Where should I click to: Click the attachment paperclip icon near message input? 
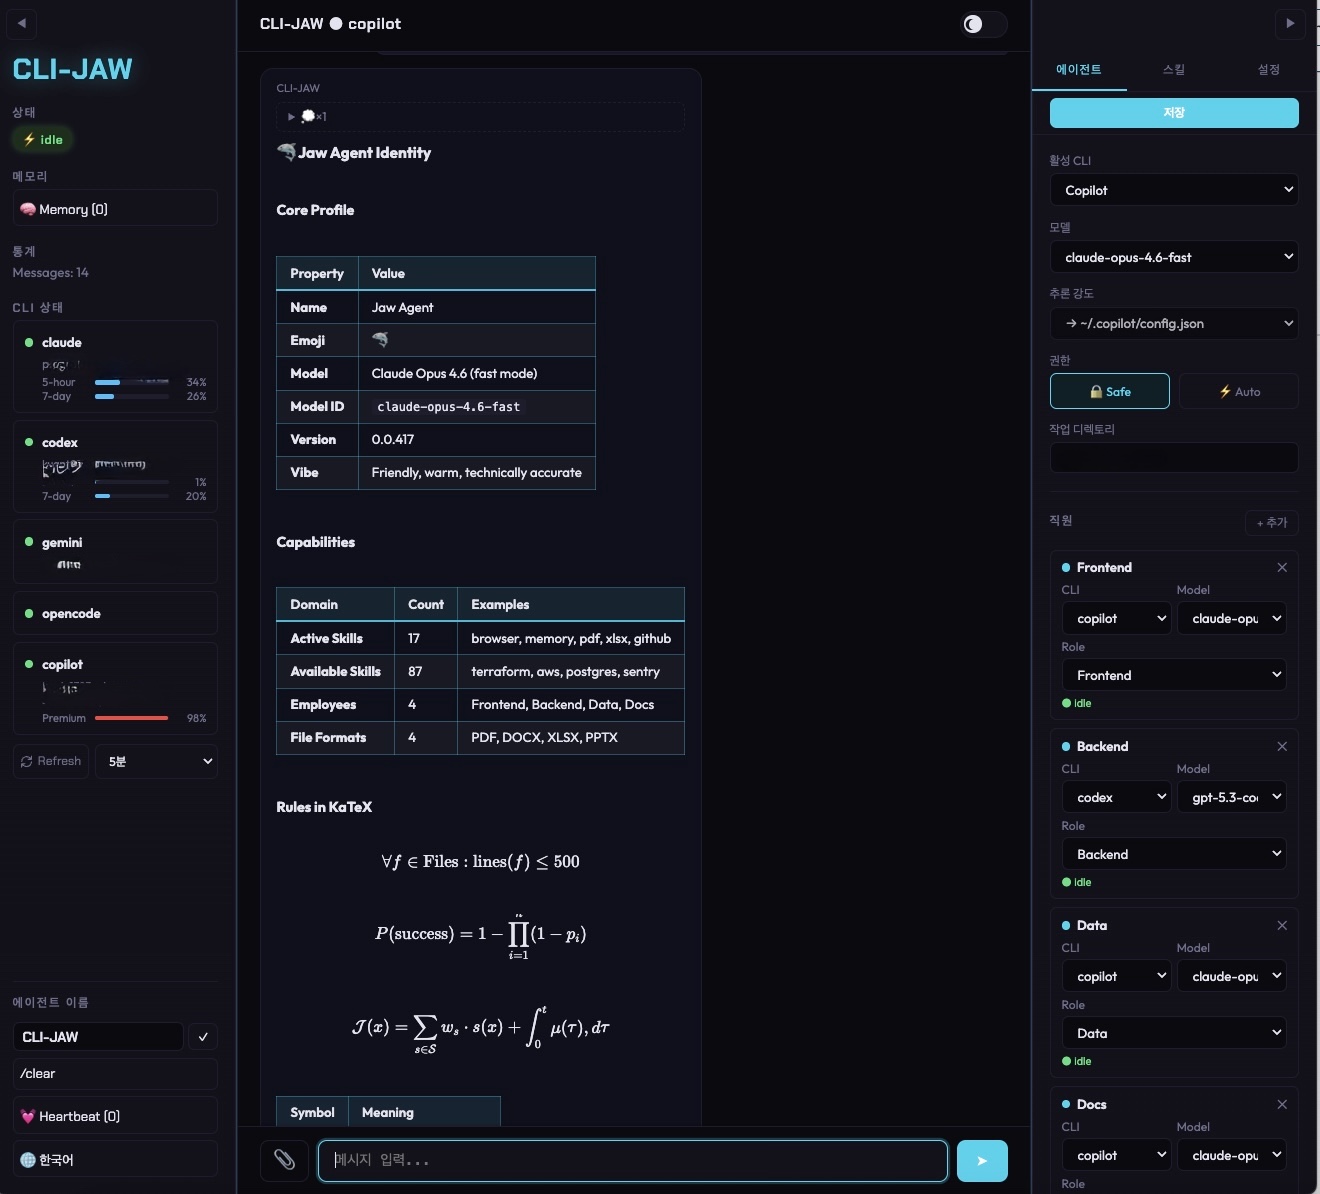coord(284,1161)
